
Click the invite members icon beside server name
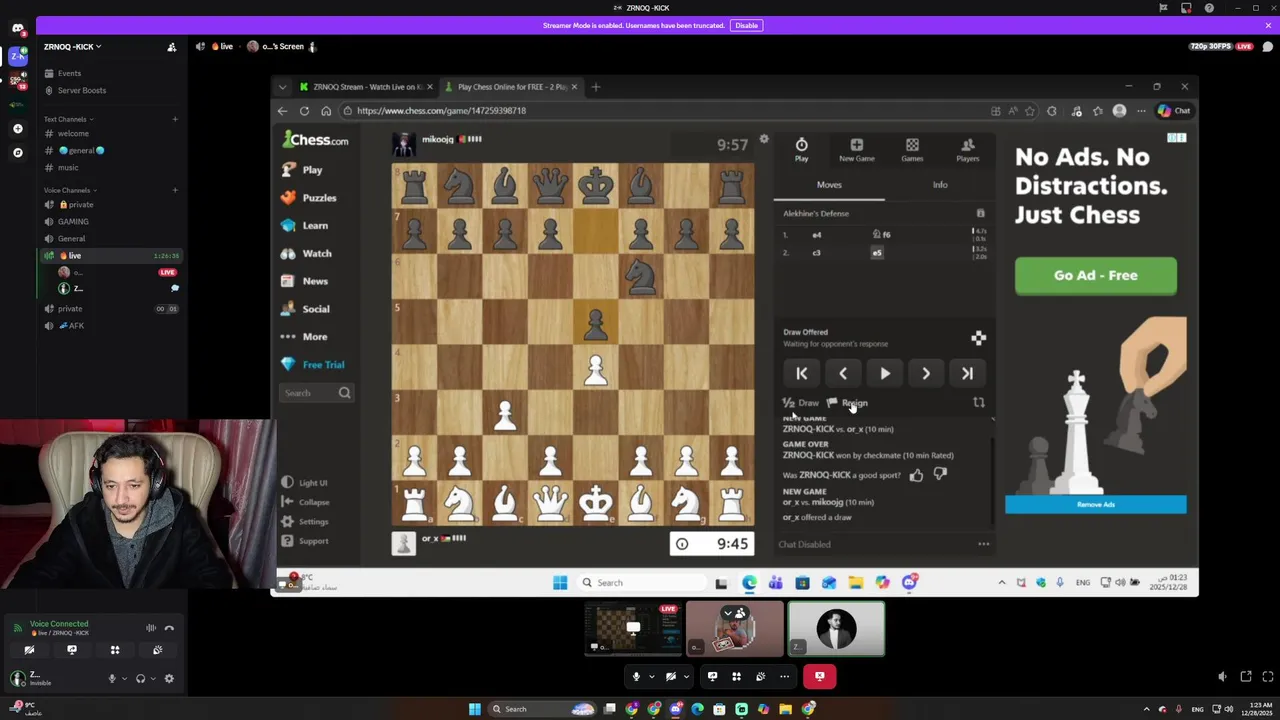coord(171,47)
